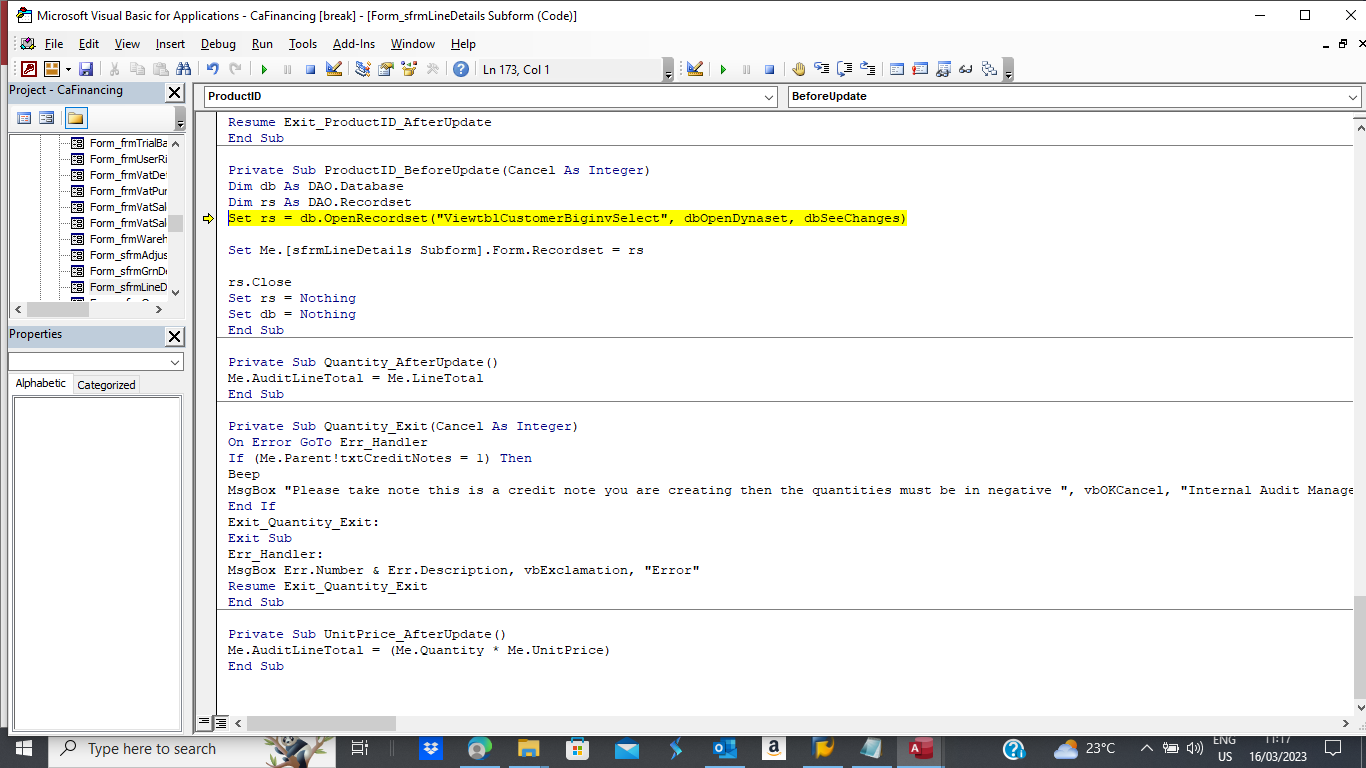The width and height of the screenshot is (1366, 768).
Task: Open VBA Help question mark icon
Action: pos(460,69)
